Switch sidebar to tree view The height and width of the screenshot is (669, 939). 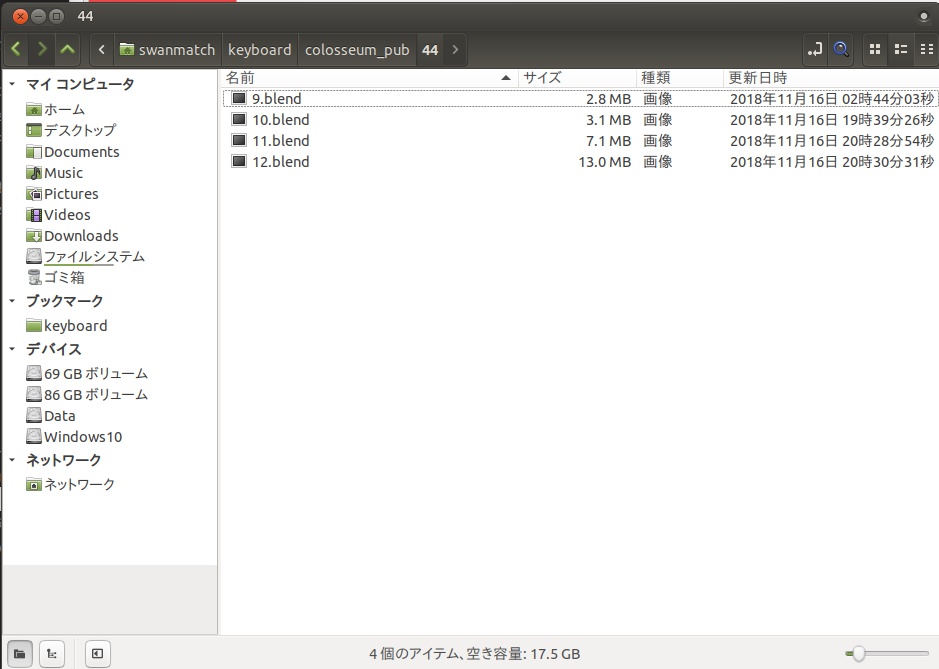(52, 653)
